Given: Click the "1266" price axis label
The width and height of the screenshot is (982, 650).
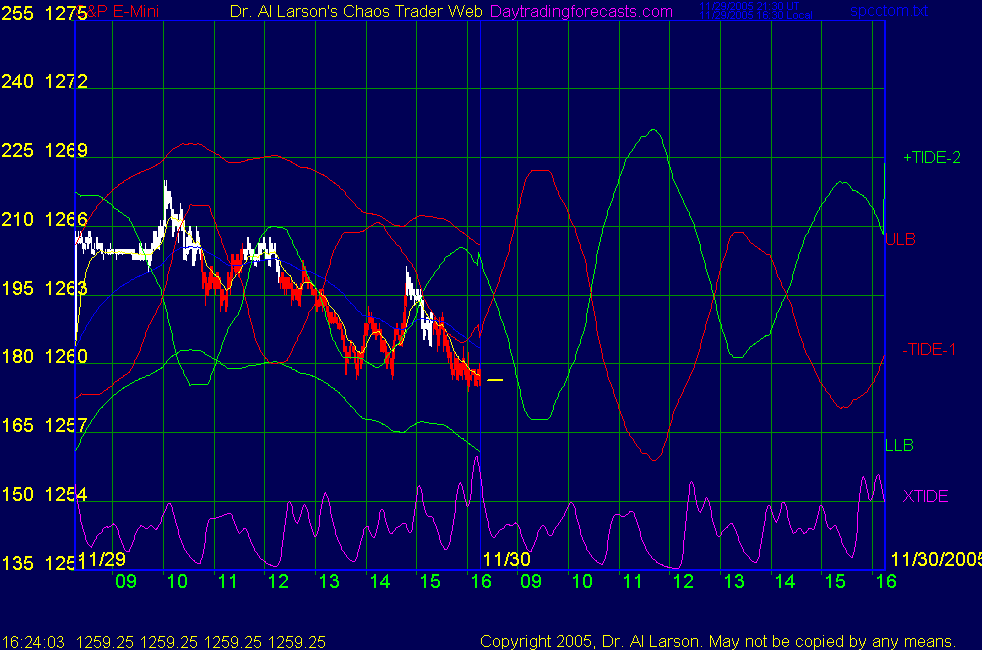Looking at the screenshot, I should 66,219.
